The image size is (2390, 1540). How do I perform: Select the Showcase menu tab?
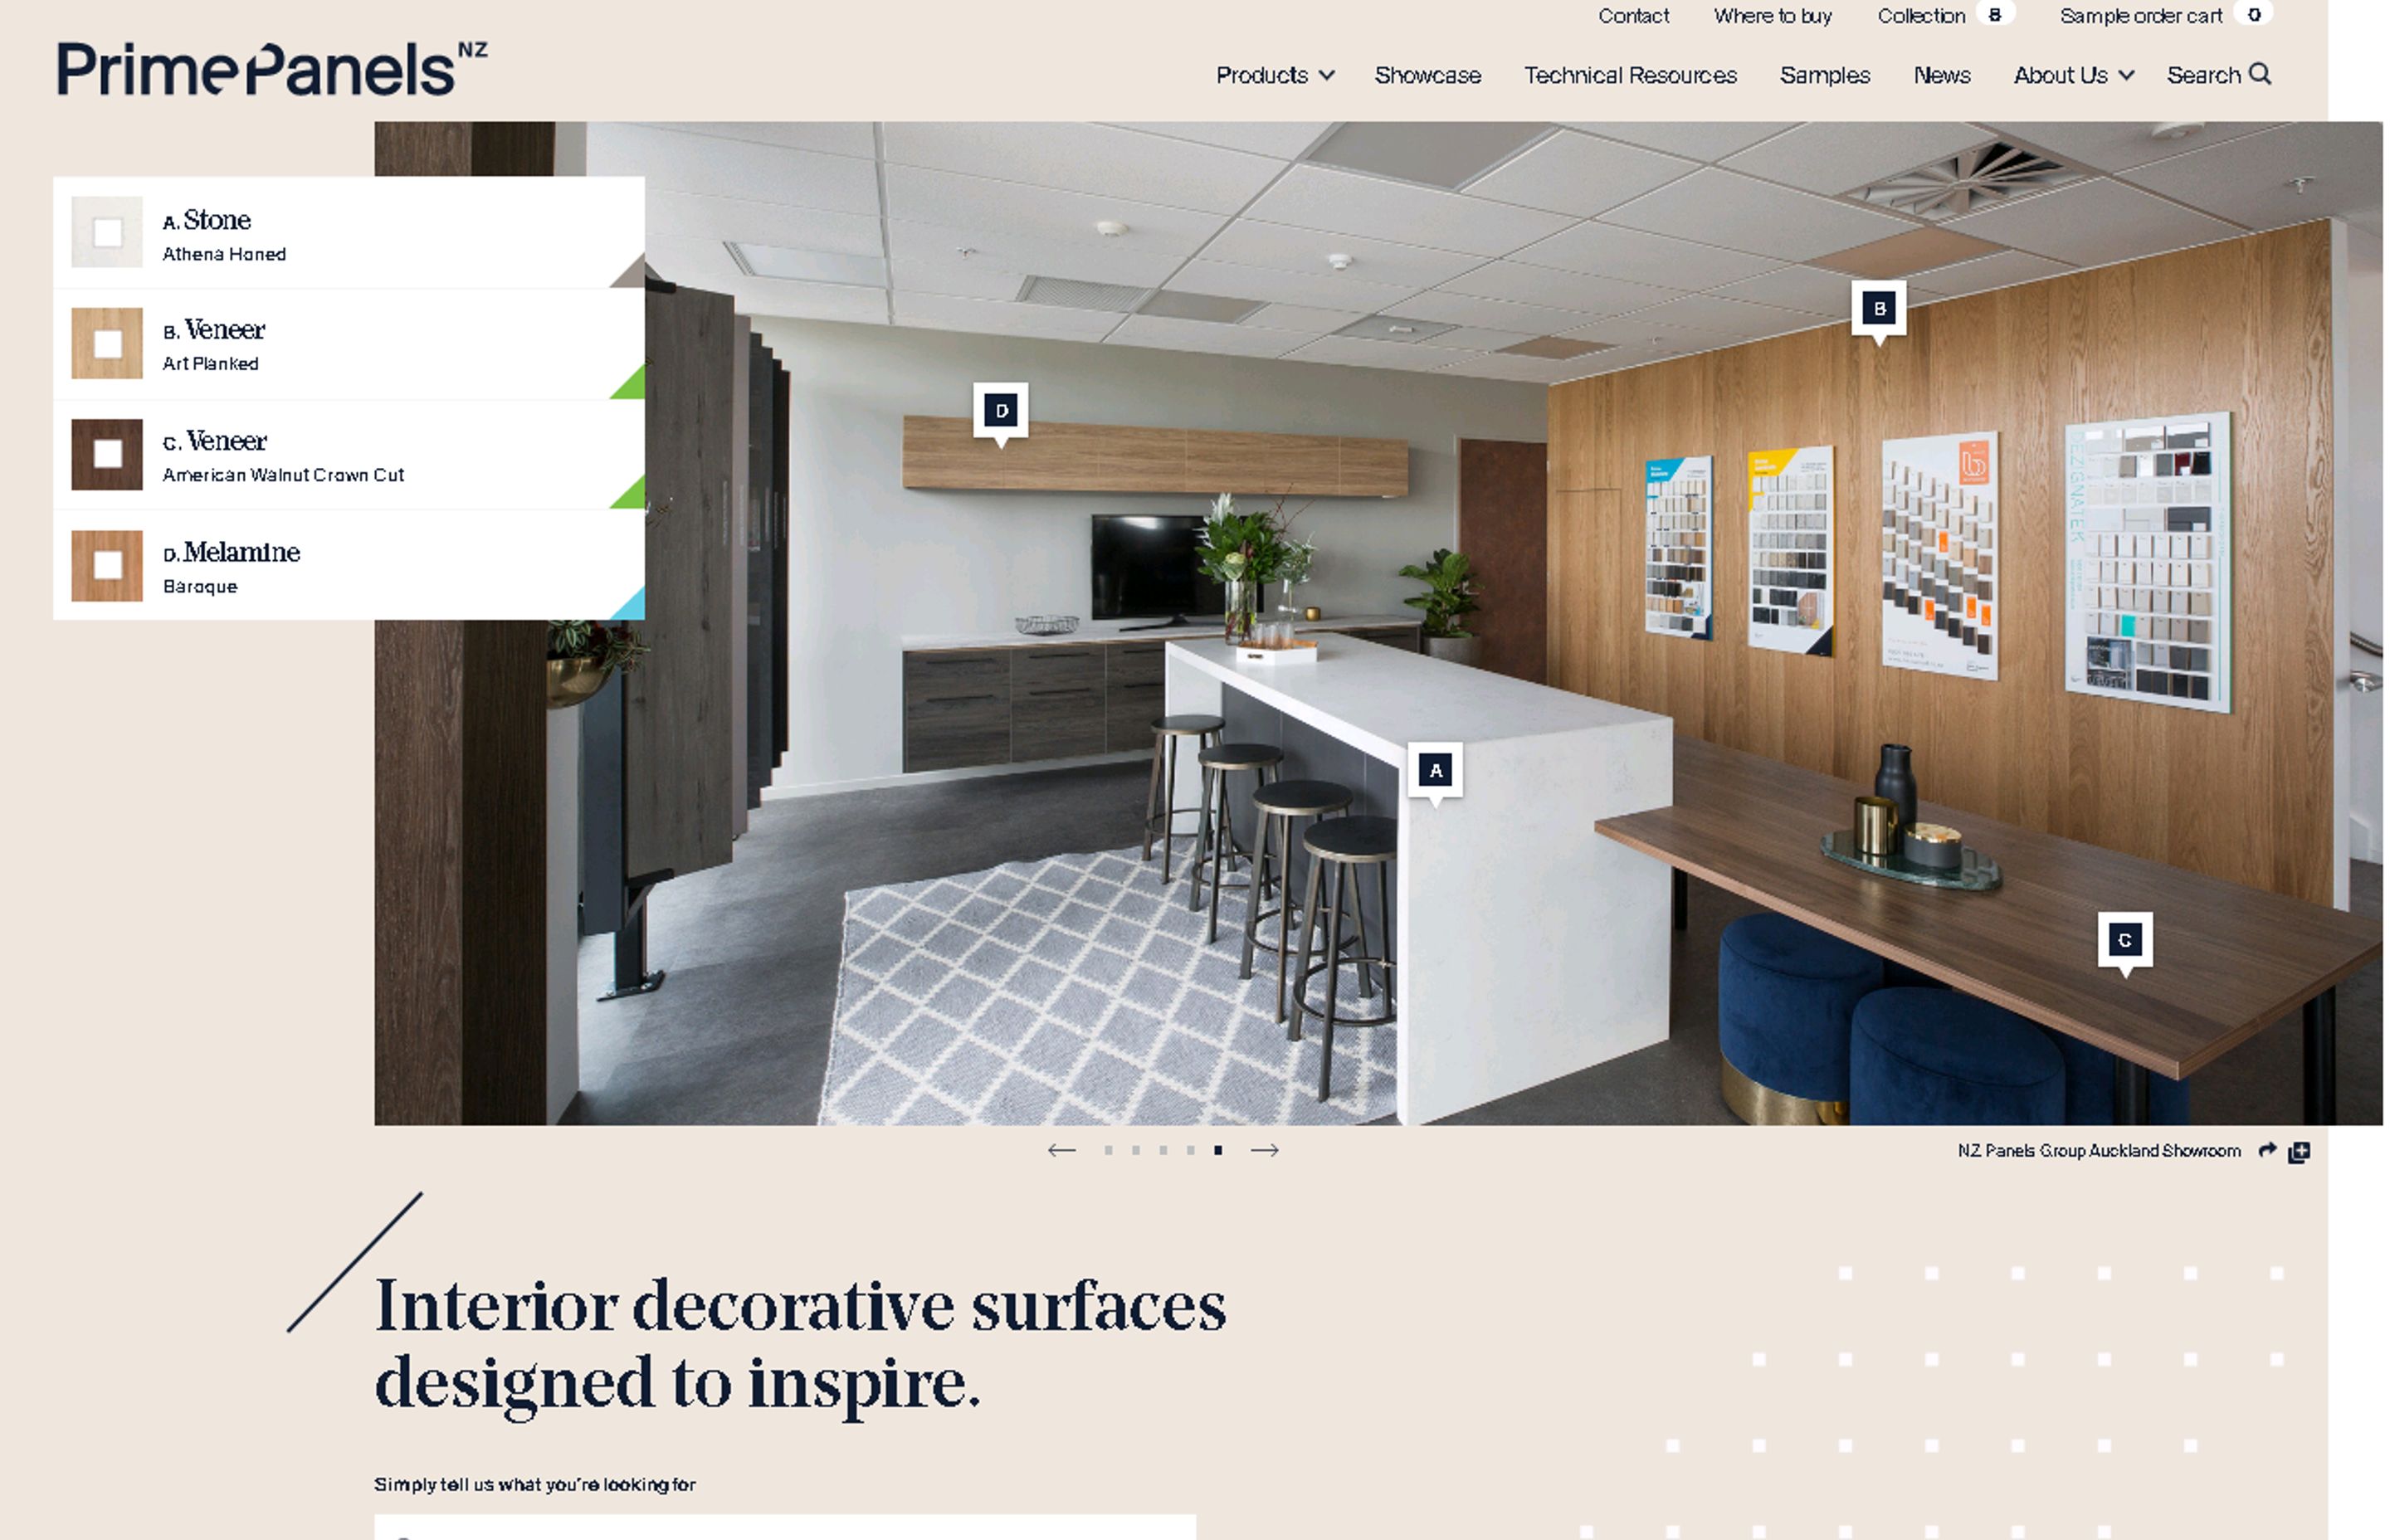(1427, 75)
